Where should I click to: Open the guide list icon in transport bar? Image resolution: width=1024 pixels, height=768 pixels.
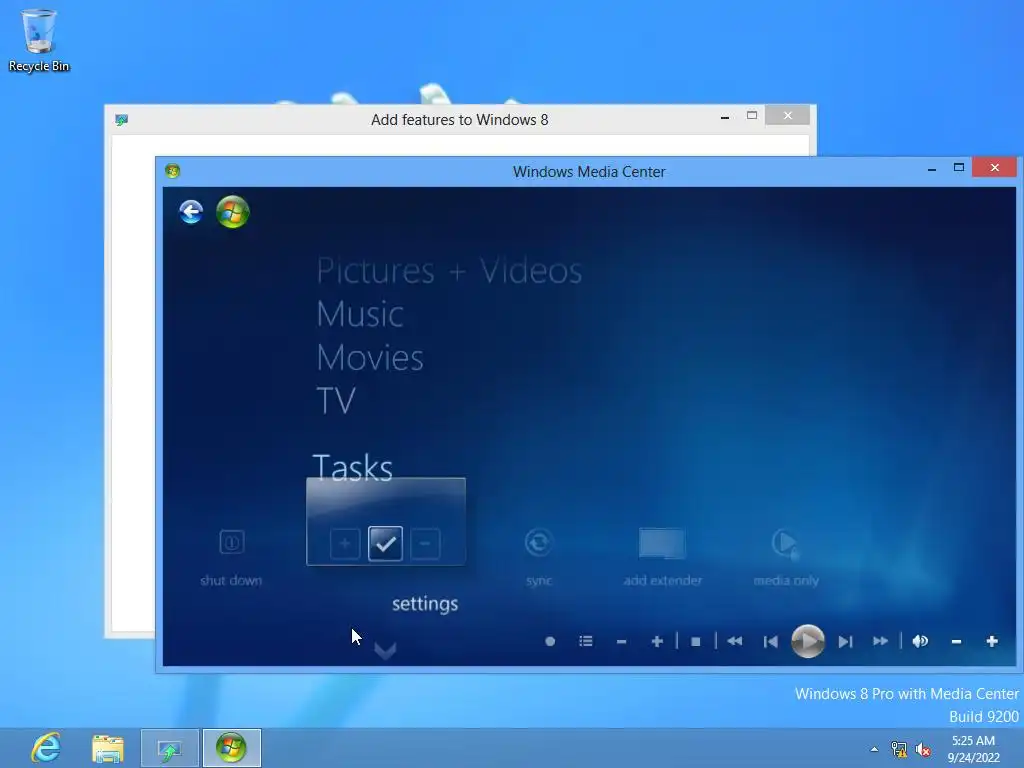pyautogui.click(x=586, y=641)
